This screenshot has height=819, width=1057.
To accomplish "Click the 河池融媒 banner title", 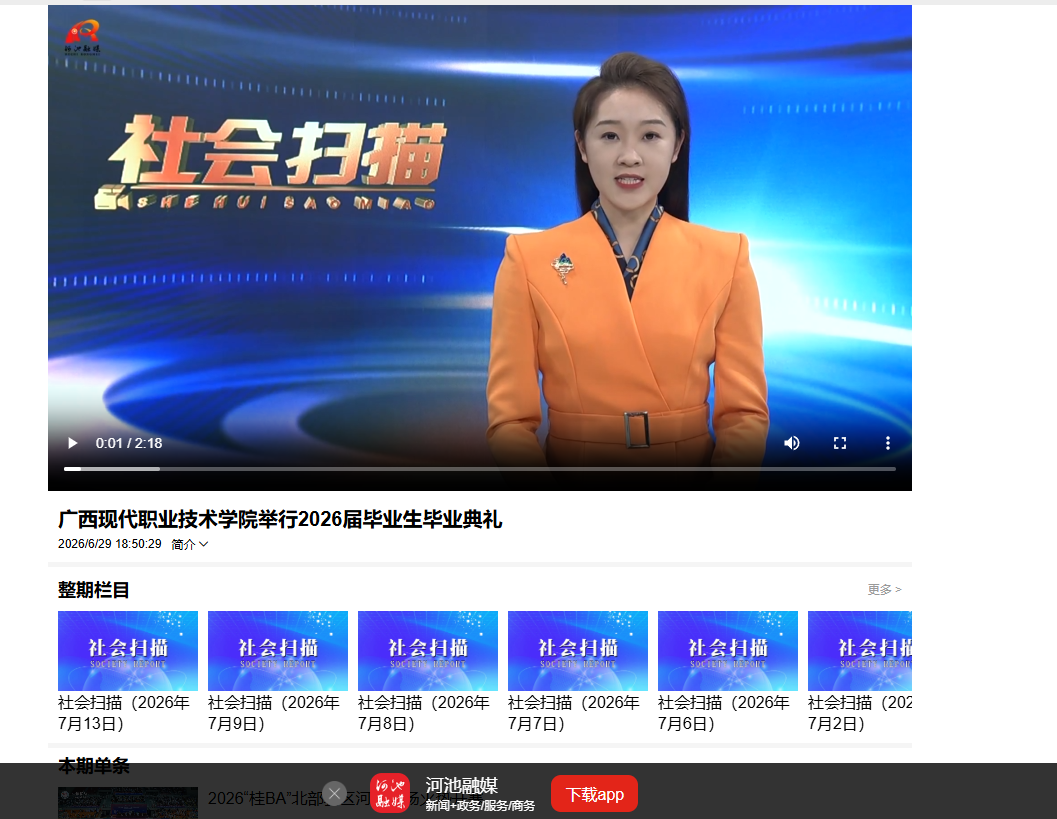I will [462, 785].
